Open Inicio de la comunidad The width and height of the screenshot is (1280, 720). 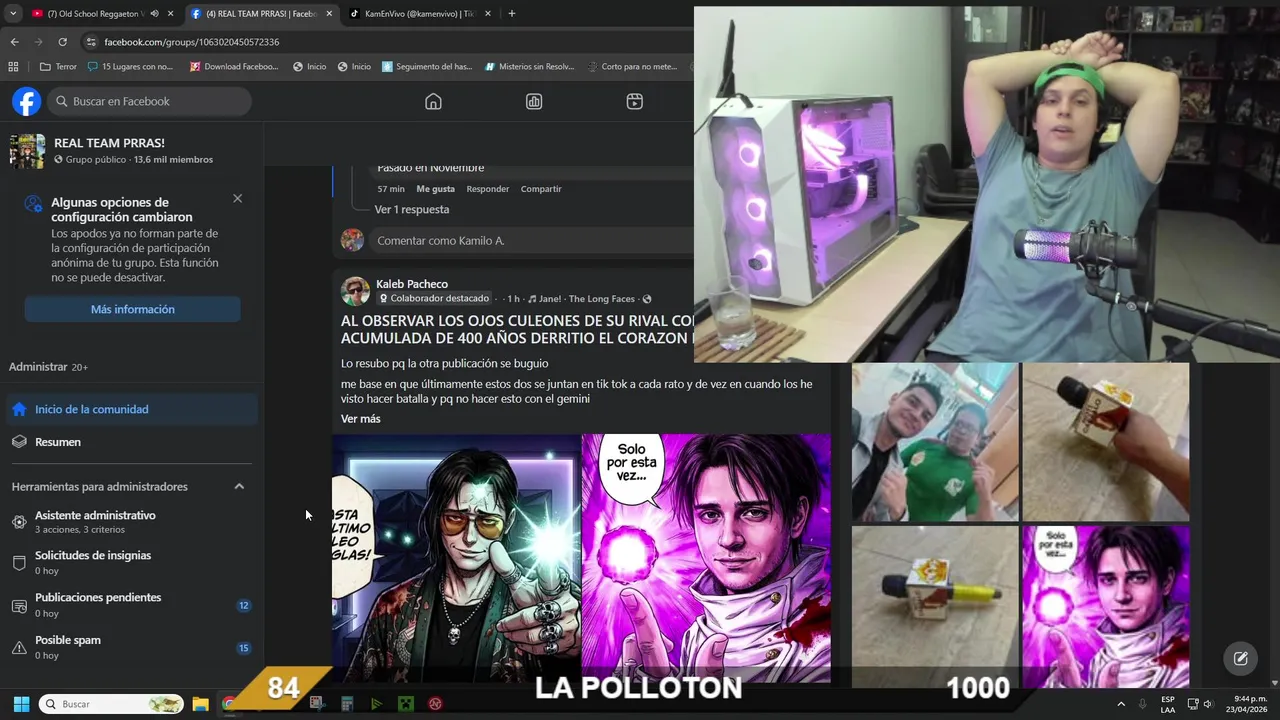point(132,409)
